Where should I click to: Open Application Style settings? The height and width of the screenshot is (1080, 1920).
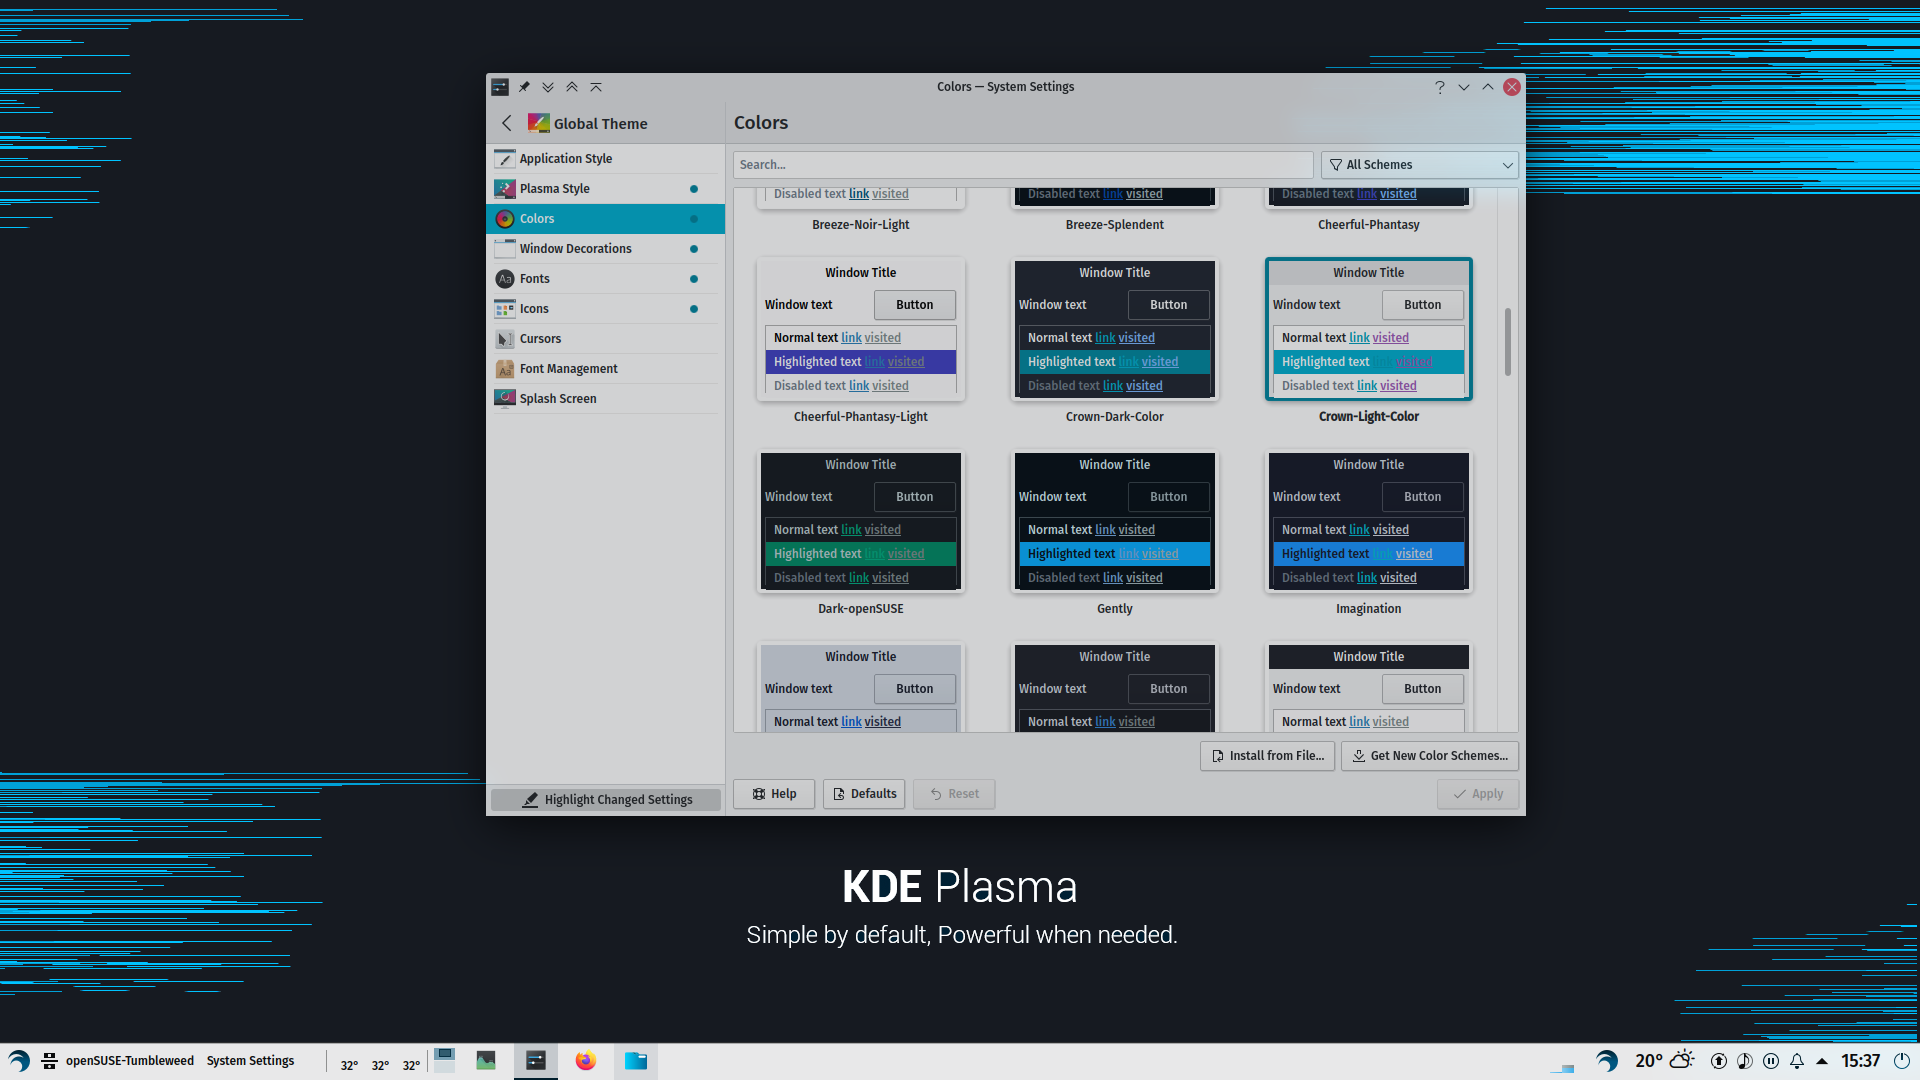point(606,159)
